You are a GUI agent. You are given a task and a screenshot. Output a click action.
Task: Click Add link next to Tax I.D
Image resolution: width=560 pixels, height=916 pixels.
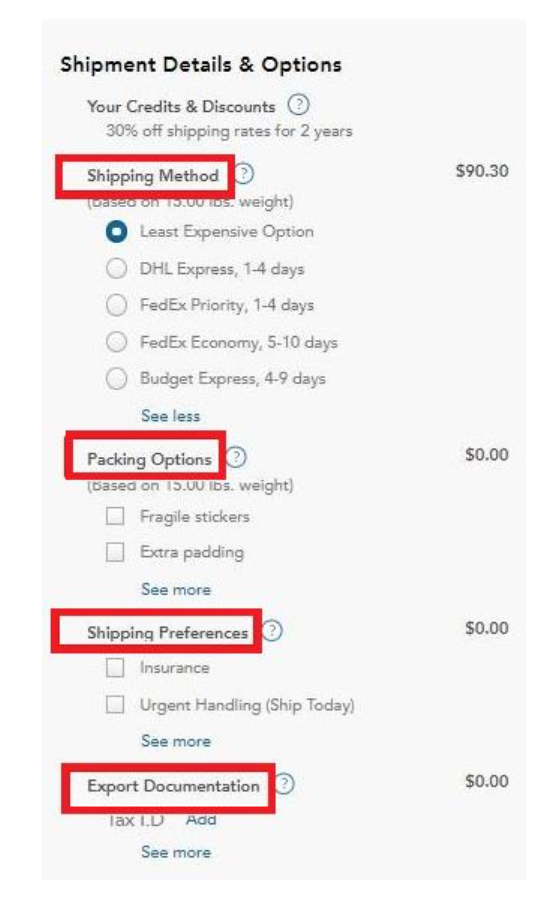coord(201,819)
